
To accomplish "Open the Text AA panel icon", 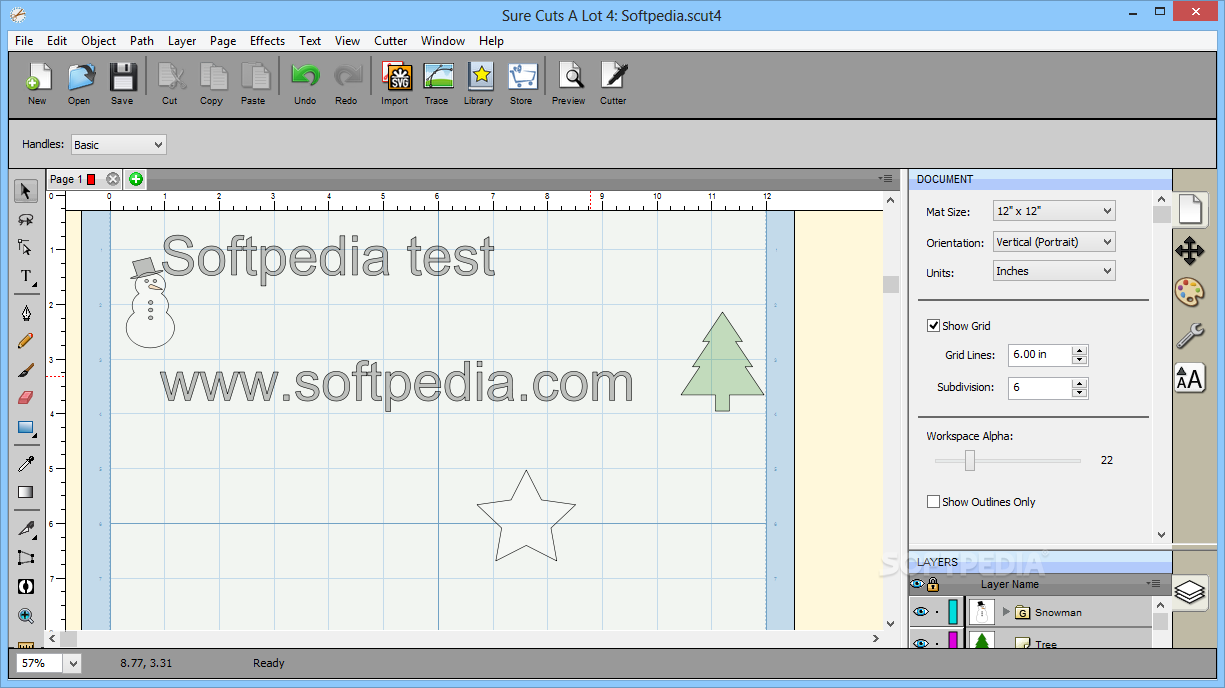I will (x=1189, y=377).
